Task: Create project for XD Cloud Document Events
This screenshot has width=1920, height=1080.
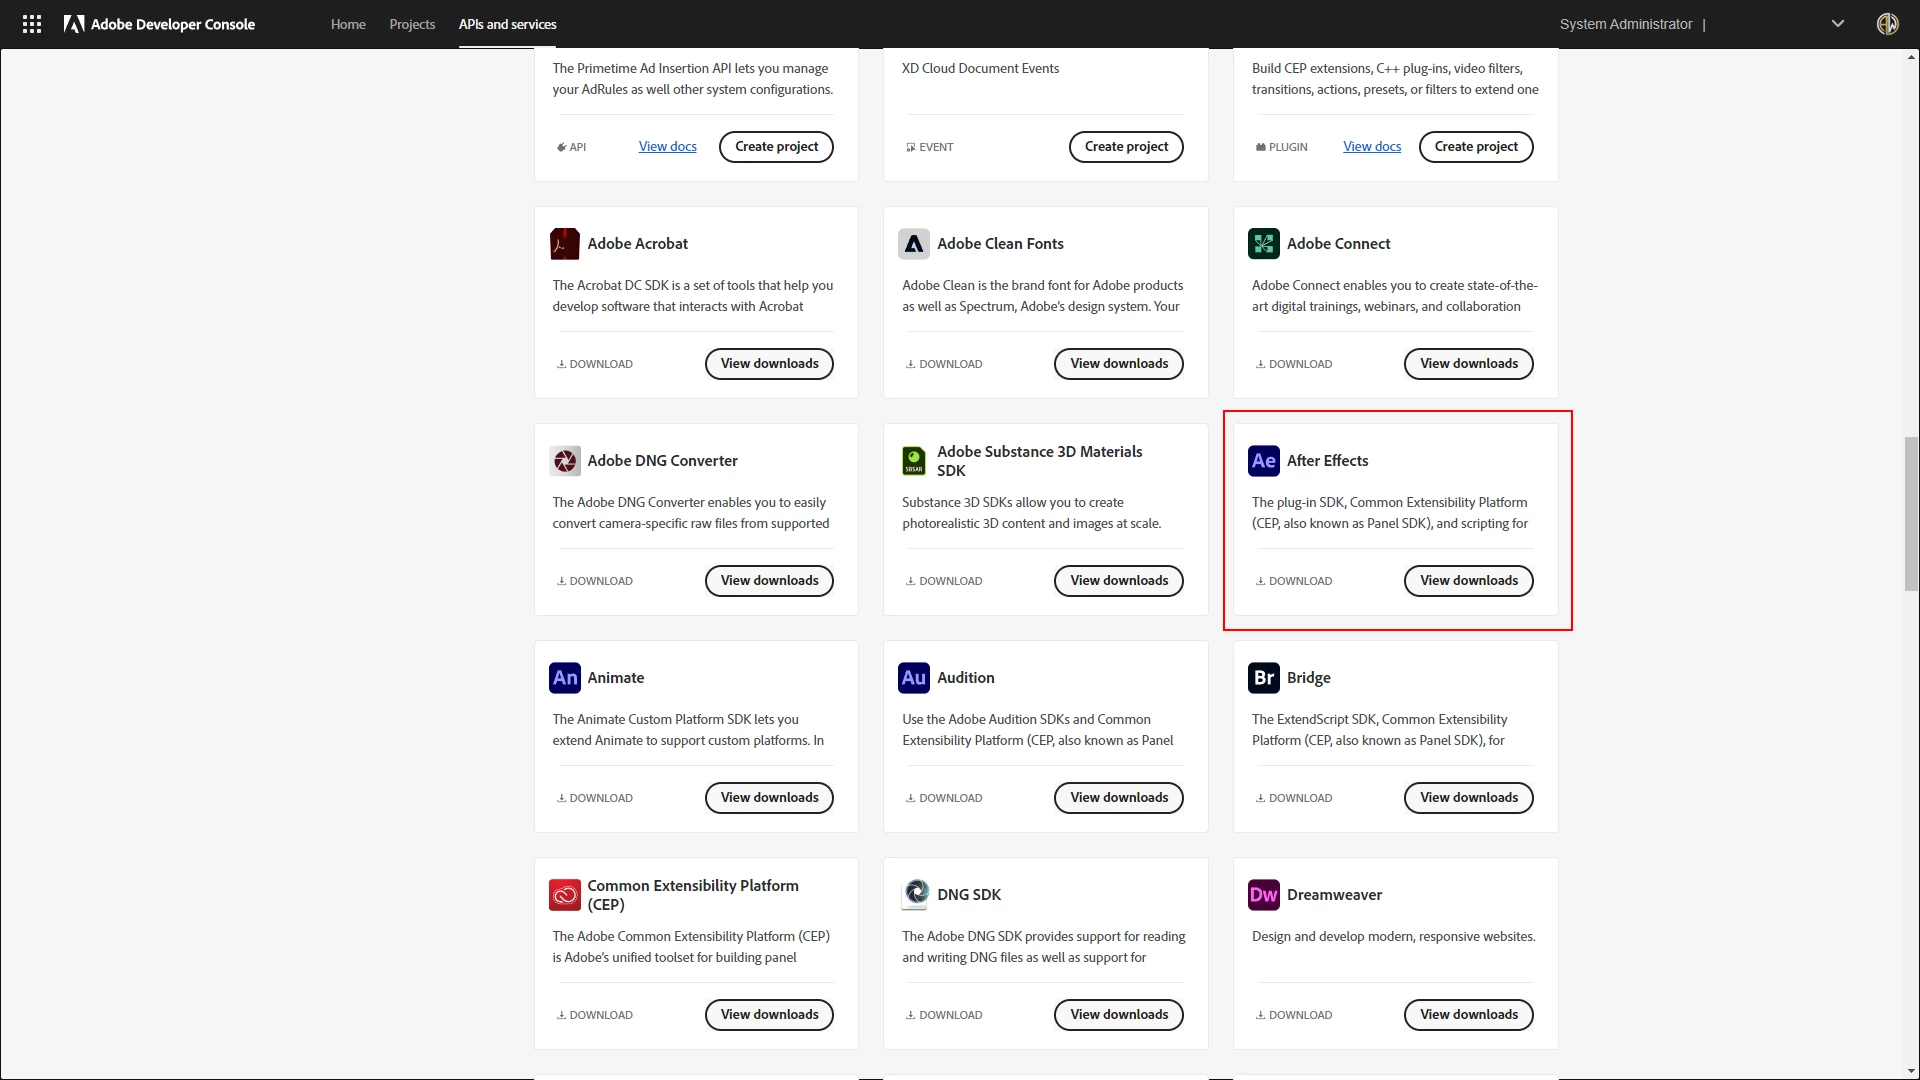Action: 1126,147
